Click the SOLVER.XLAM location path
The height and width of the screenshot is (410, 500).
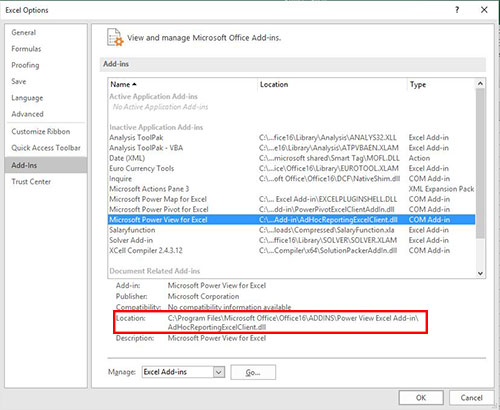point(328,240)
